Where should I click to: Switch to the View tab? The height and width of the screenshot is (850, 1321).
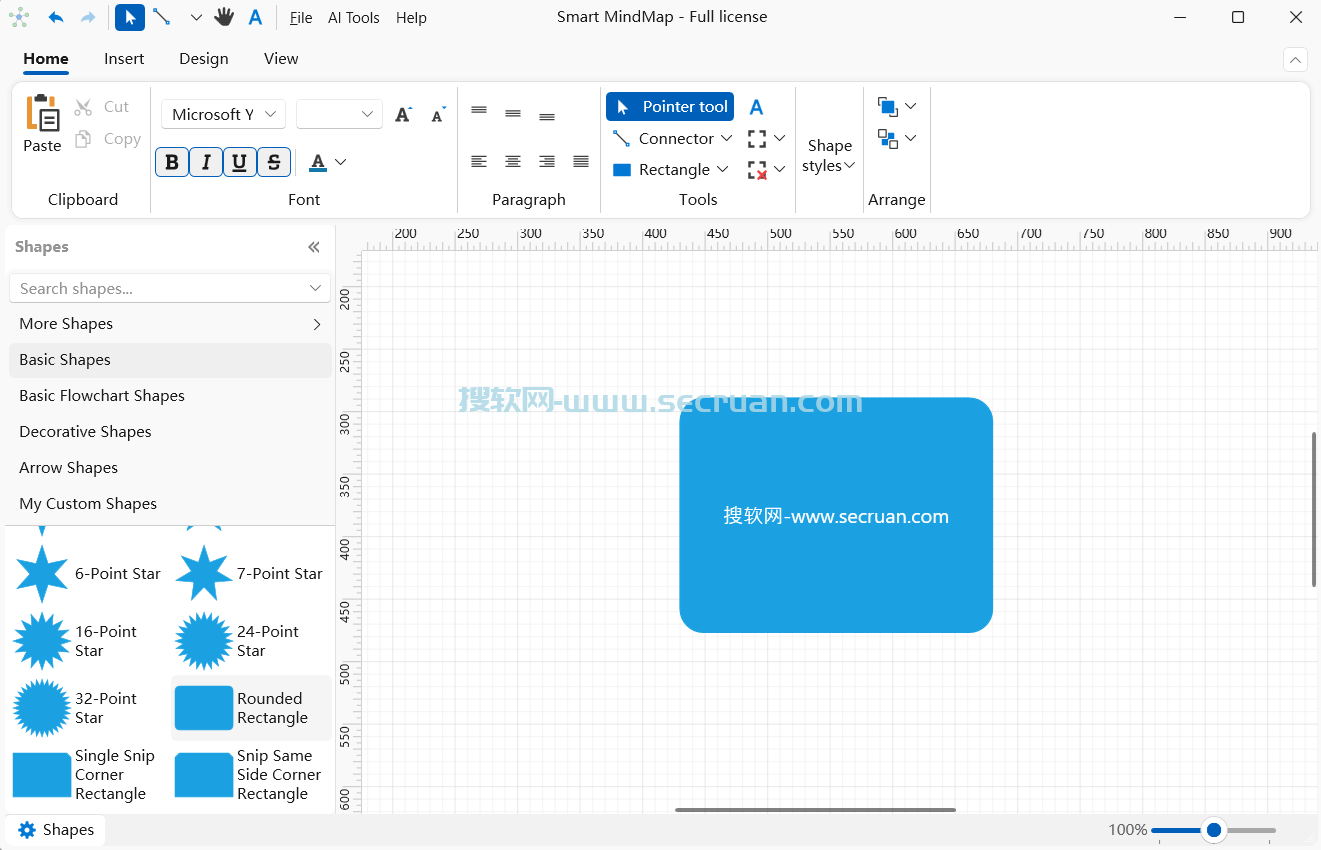pos(281,59)
